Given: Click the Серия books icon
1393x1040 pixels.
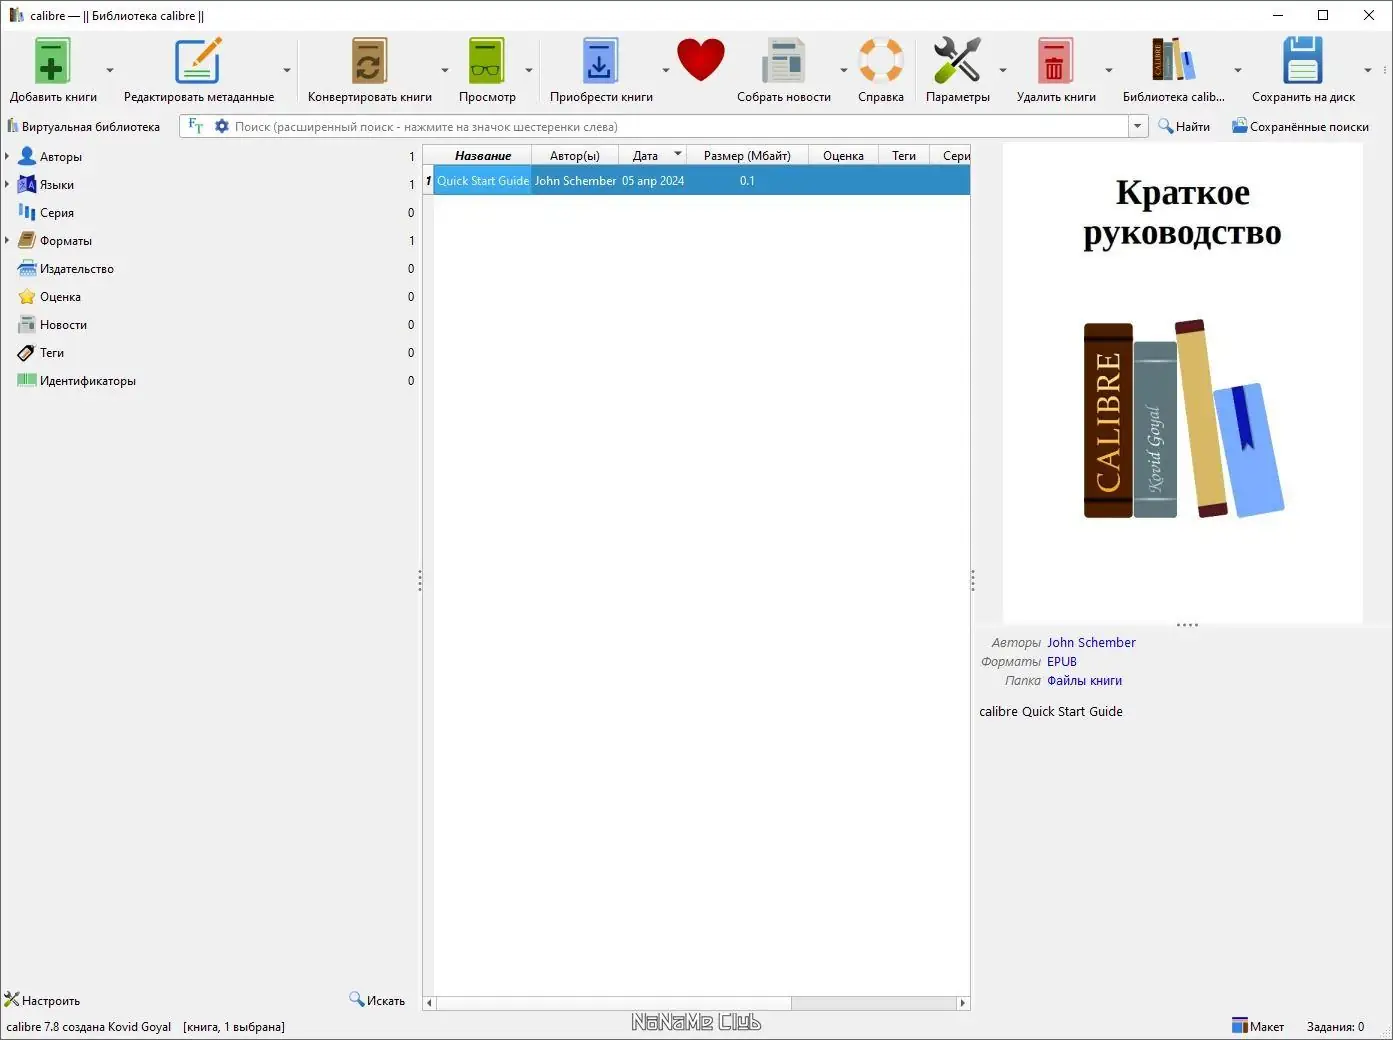Looking at the screenshot, I should (27, 212).
